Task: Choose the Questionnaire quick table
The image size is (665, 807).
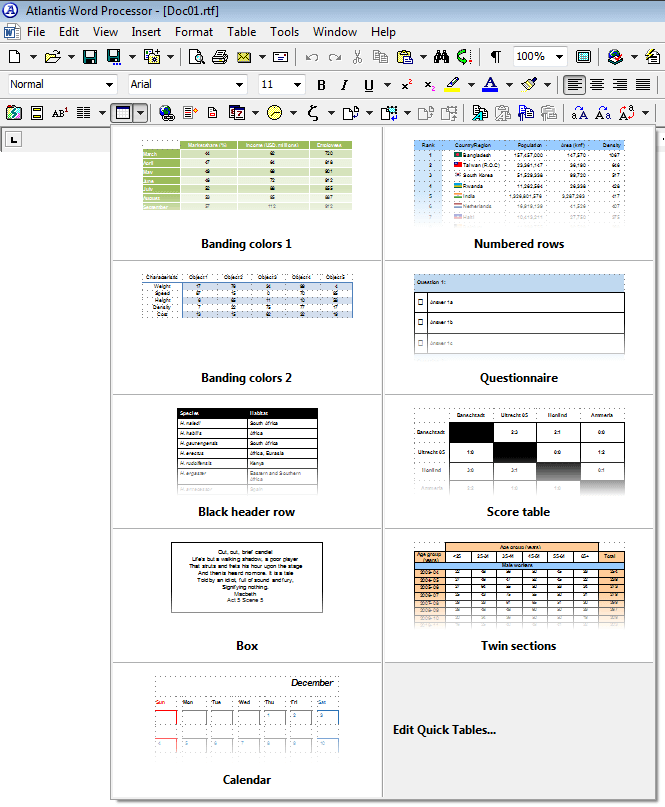Action: pos(519,328)
